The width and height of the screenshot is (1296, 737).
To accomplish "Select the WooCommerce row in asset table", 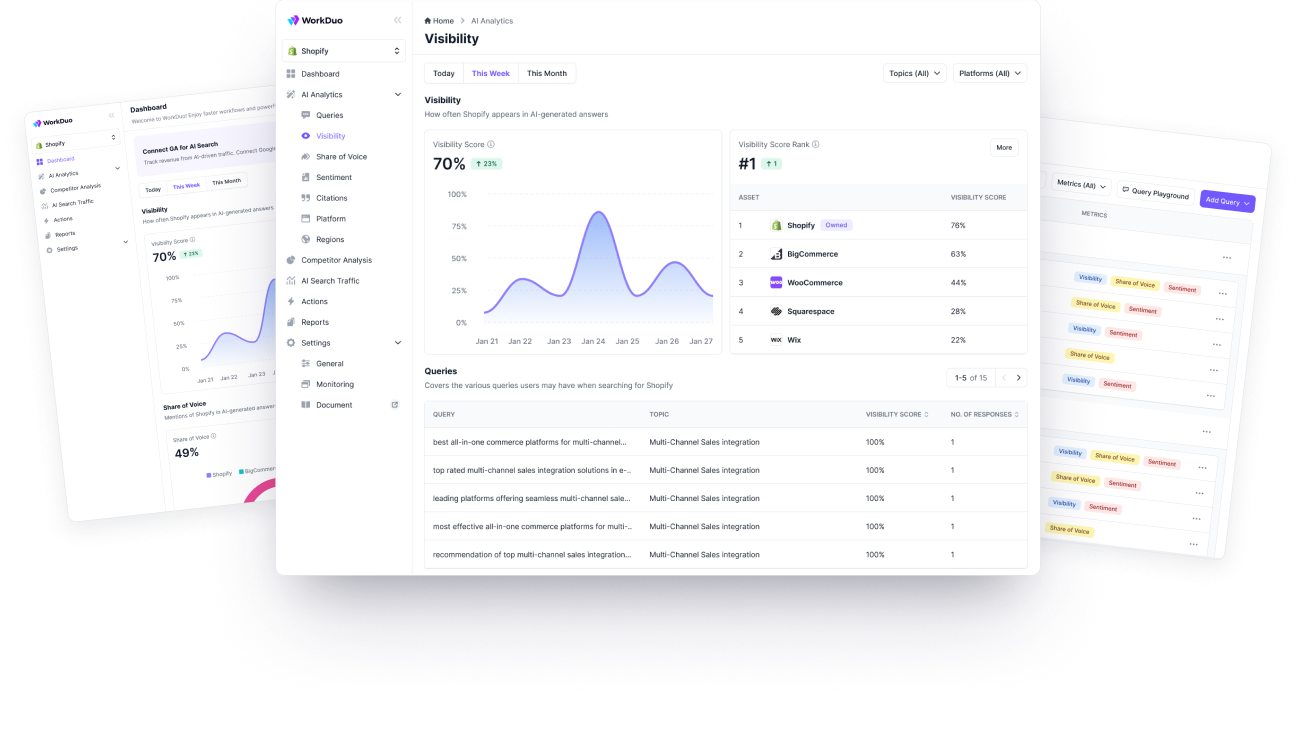I will tap(878, 283).
